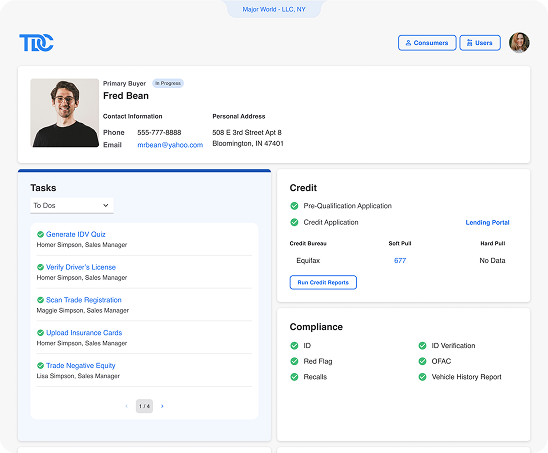548x453 pixels.
Task: Click Fred Bean name heading
Action: point(126,96)
